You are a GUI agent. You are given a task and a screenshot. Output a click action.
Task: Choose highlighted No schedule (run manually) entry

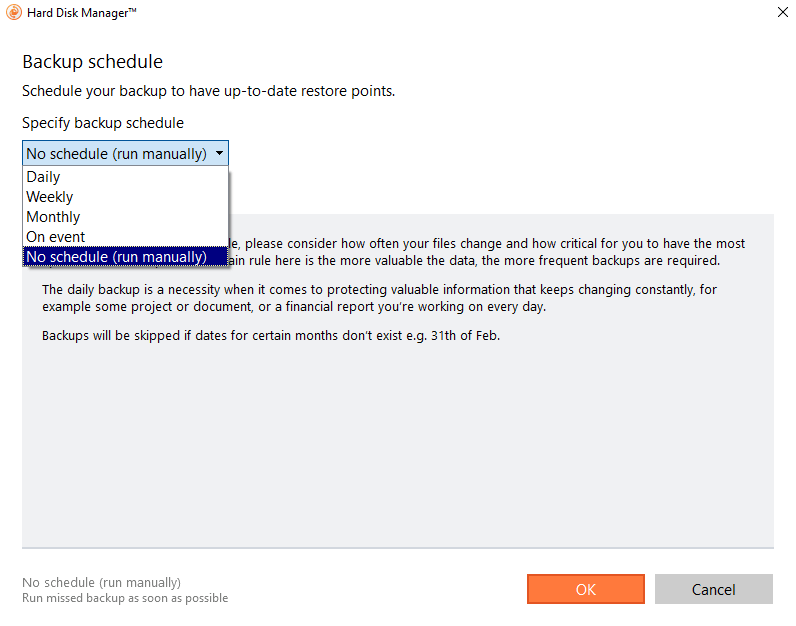125,256
